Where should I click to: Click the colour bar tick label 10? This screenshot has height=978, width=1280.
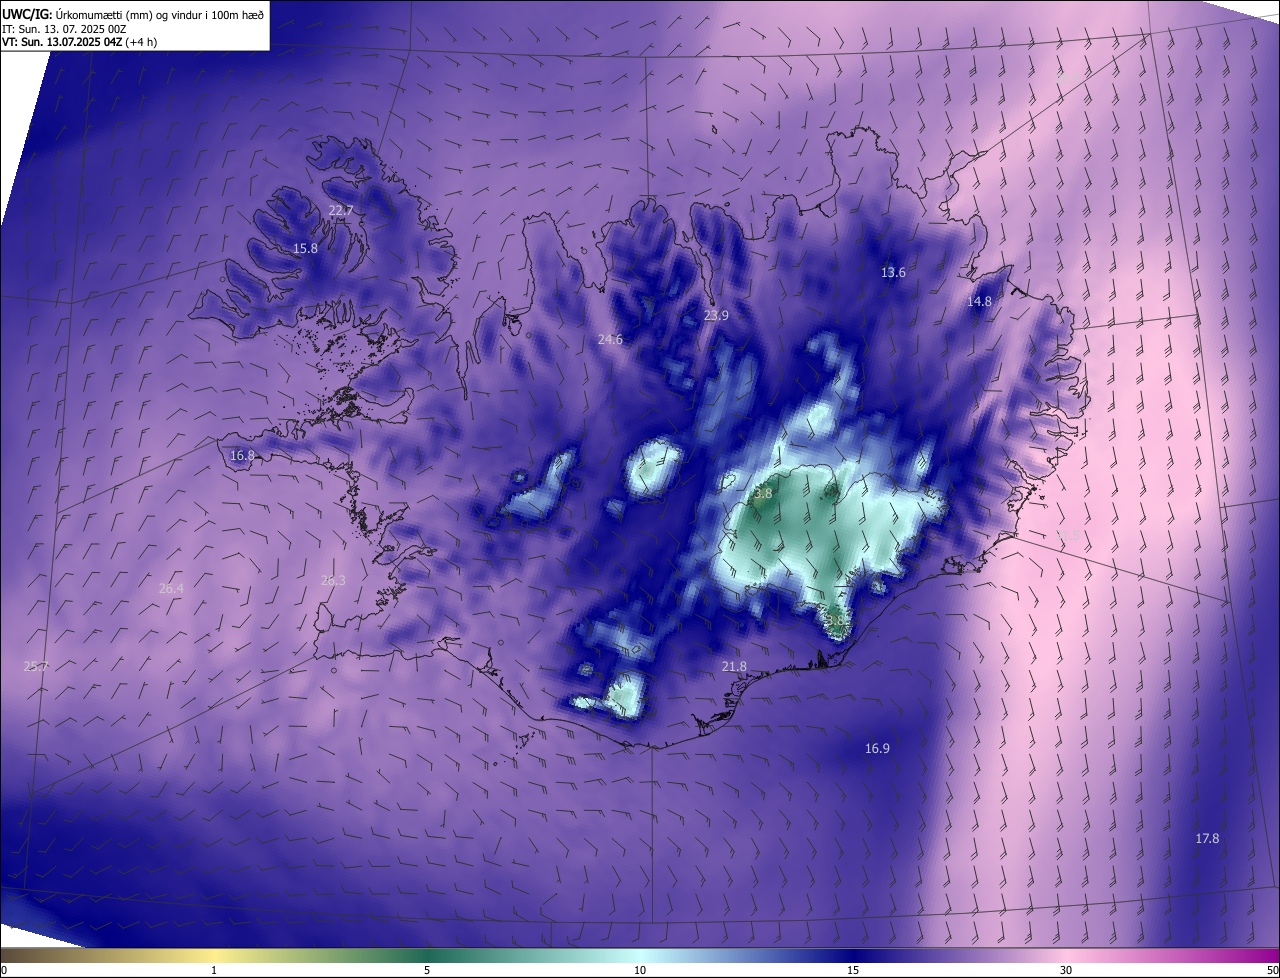tap(640, 971)
